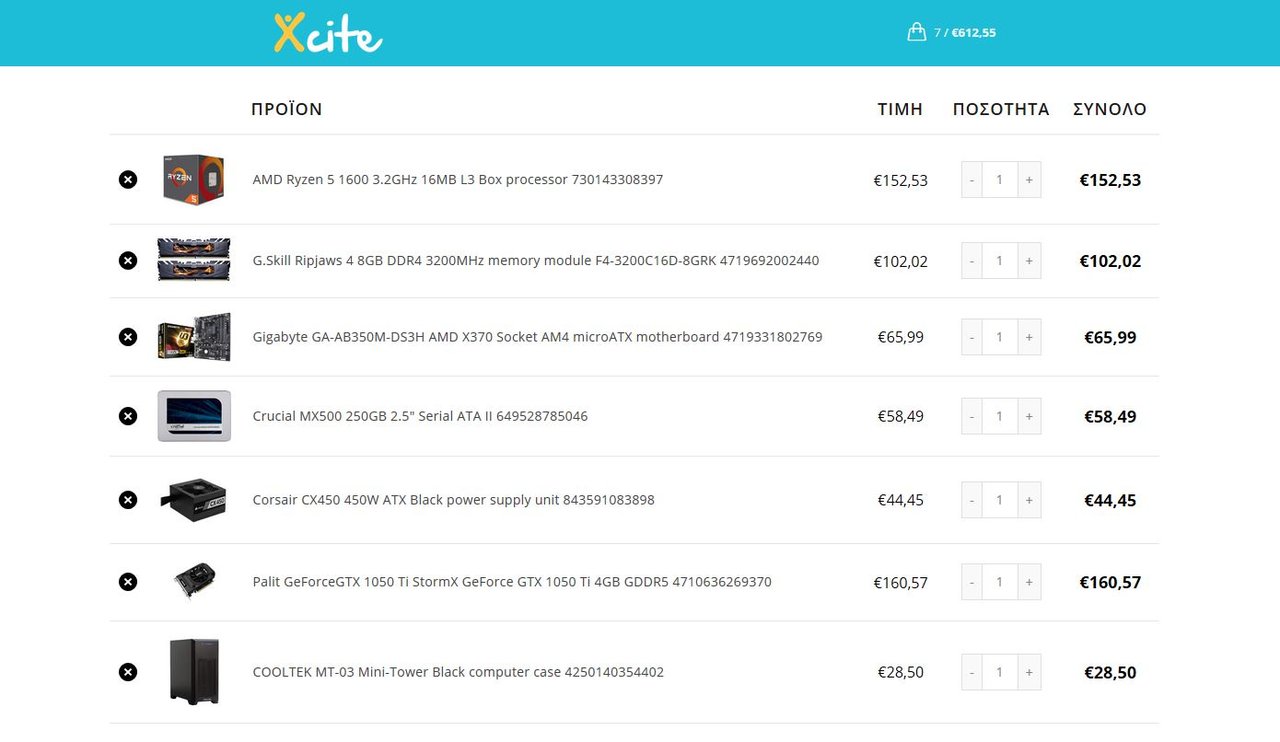Remove Corsair CX450 power supply from cart

(128, 500)
